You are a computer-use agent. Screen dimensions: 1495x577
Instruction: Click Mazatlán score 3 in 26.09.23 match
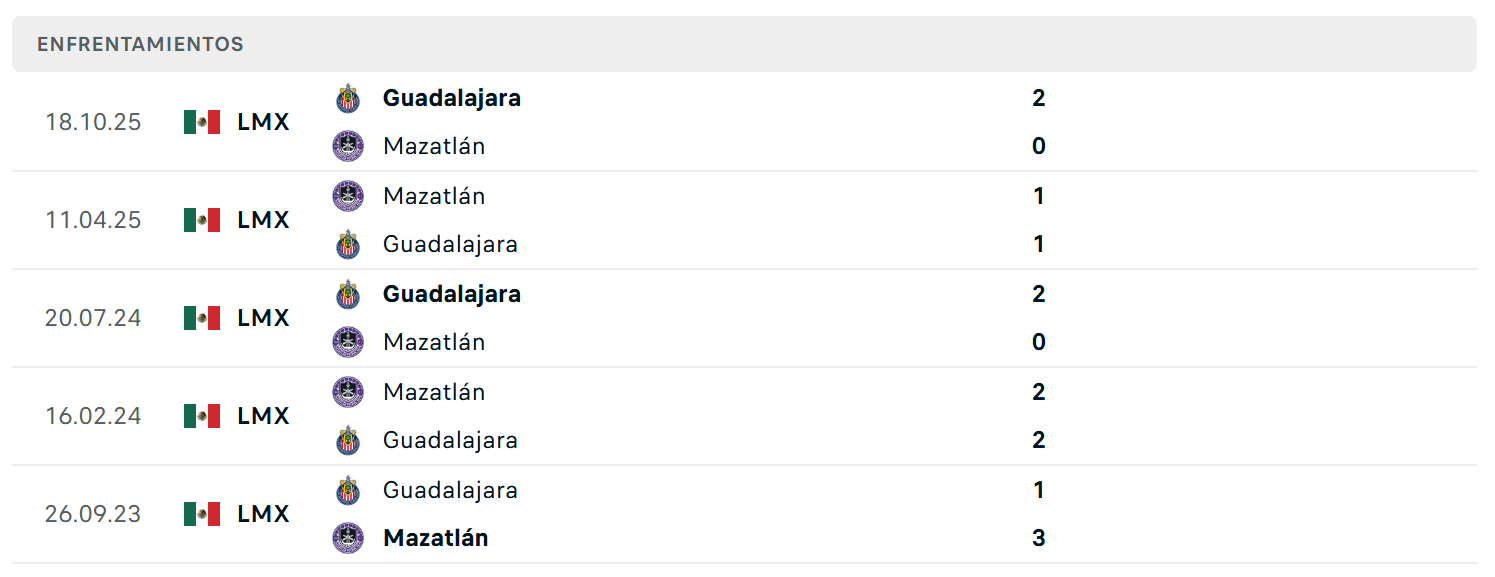pos(1039,538)
